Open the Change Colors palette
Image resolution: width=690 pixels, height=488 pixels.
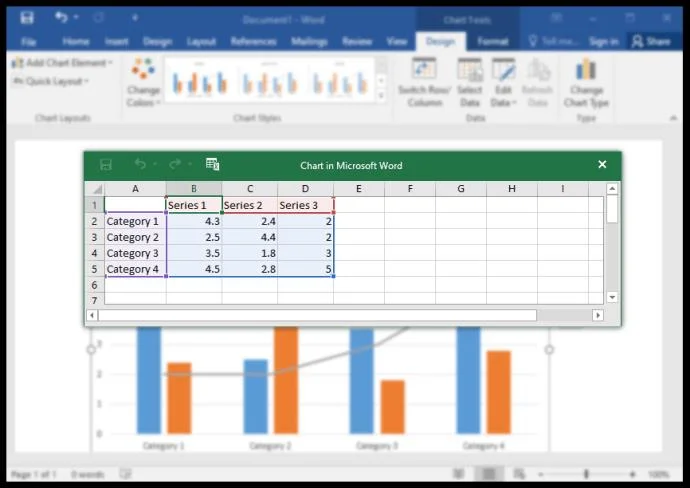pos(143,82)
